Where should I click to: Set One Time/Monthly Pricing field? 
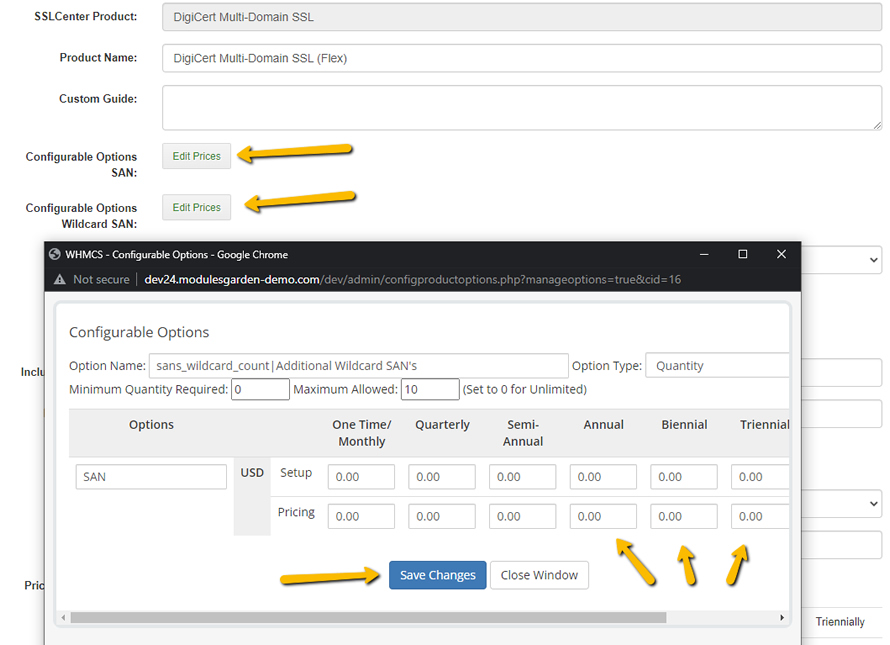[x=361, y=516]
